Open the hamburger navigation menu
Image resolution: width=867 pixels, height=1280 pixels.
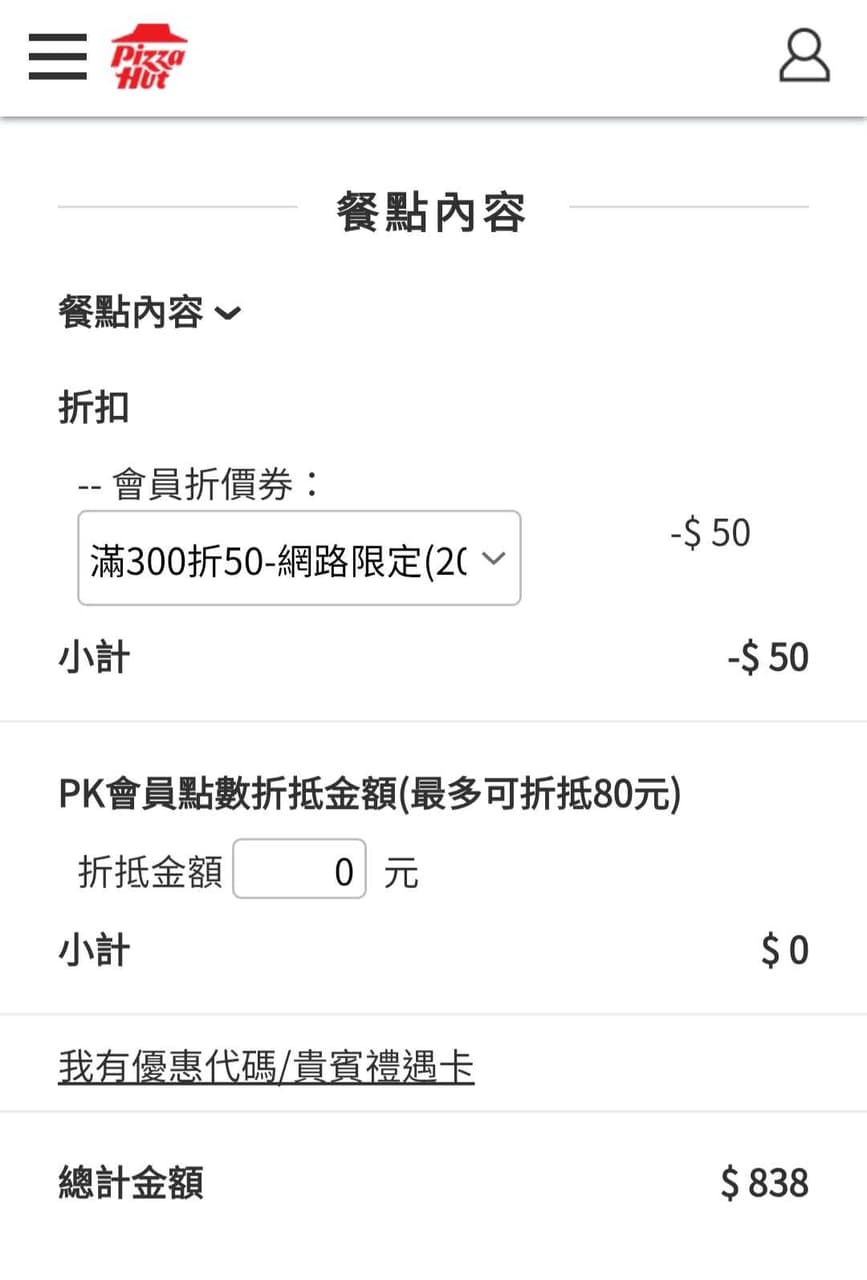point(57,56)
